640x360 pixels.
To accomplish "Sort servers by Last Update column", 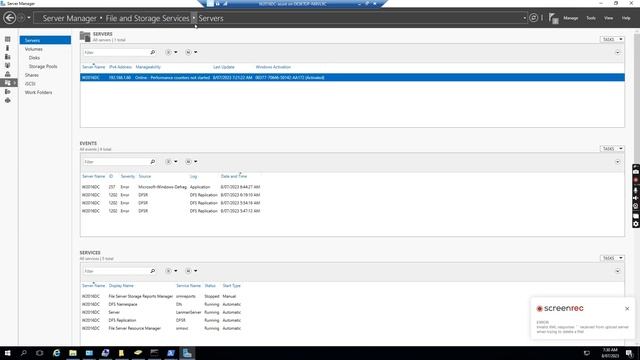I will coord(224,67).
